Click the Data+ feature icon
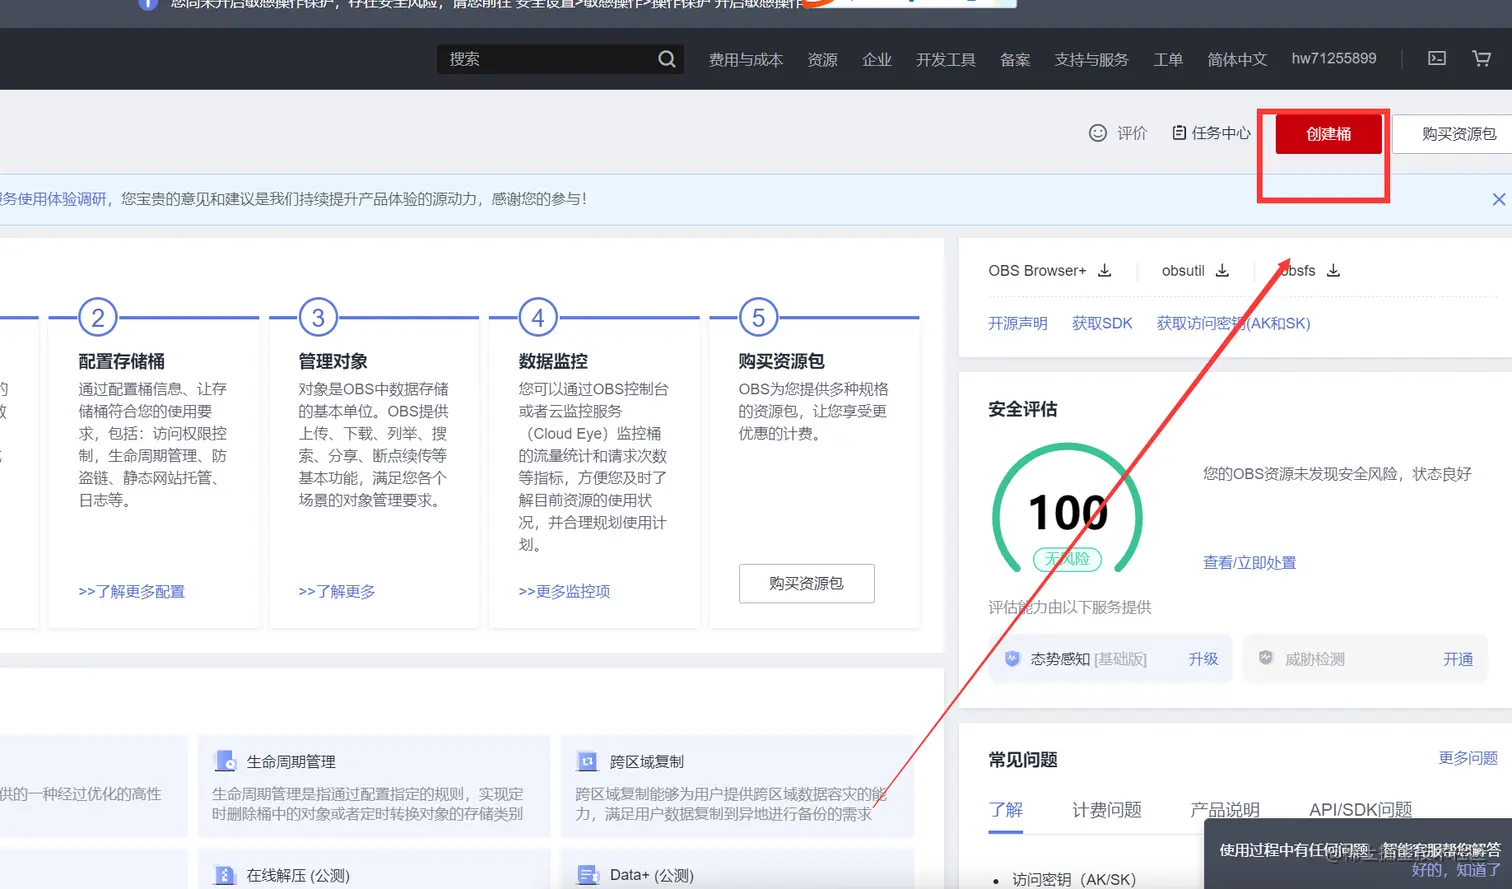The width and height of the screenshot is (1512, 889). 588,875
